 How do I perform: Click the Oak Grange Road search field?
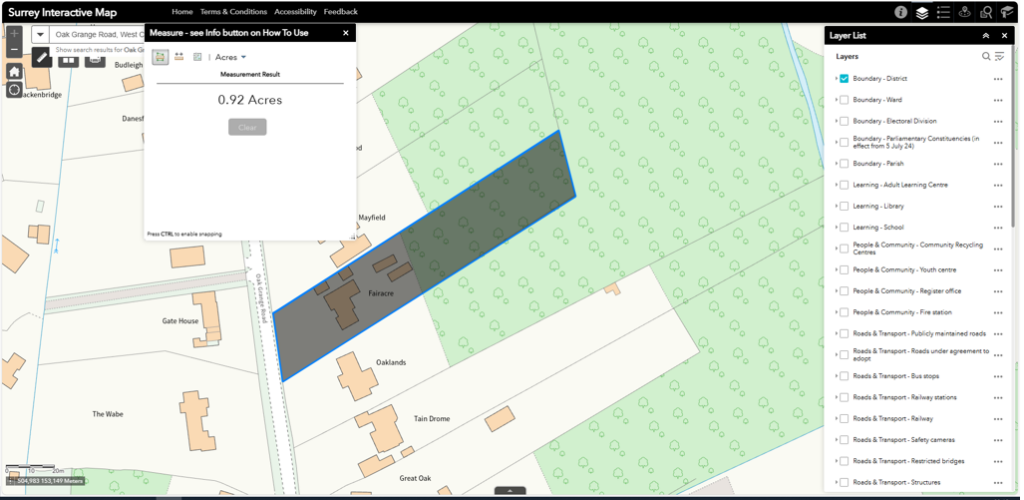point(98,34)
